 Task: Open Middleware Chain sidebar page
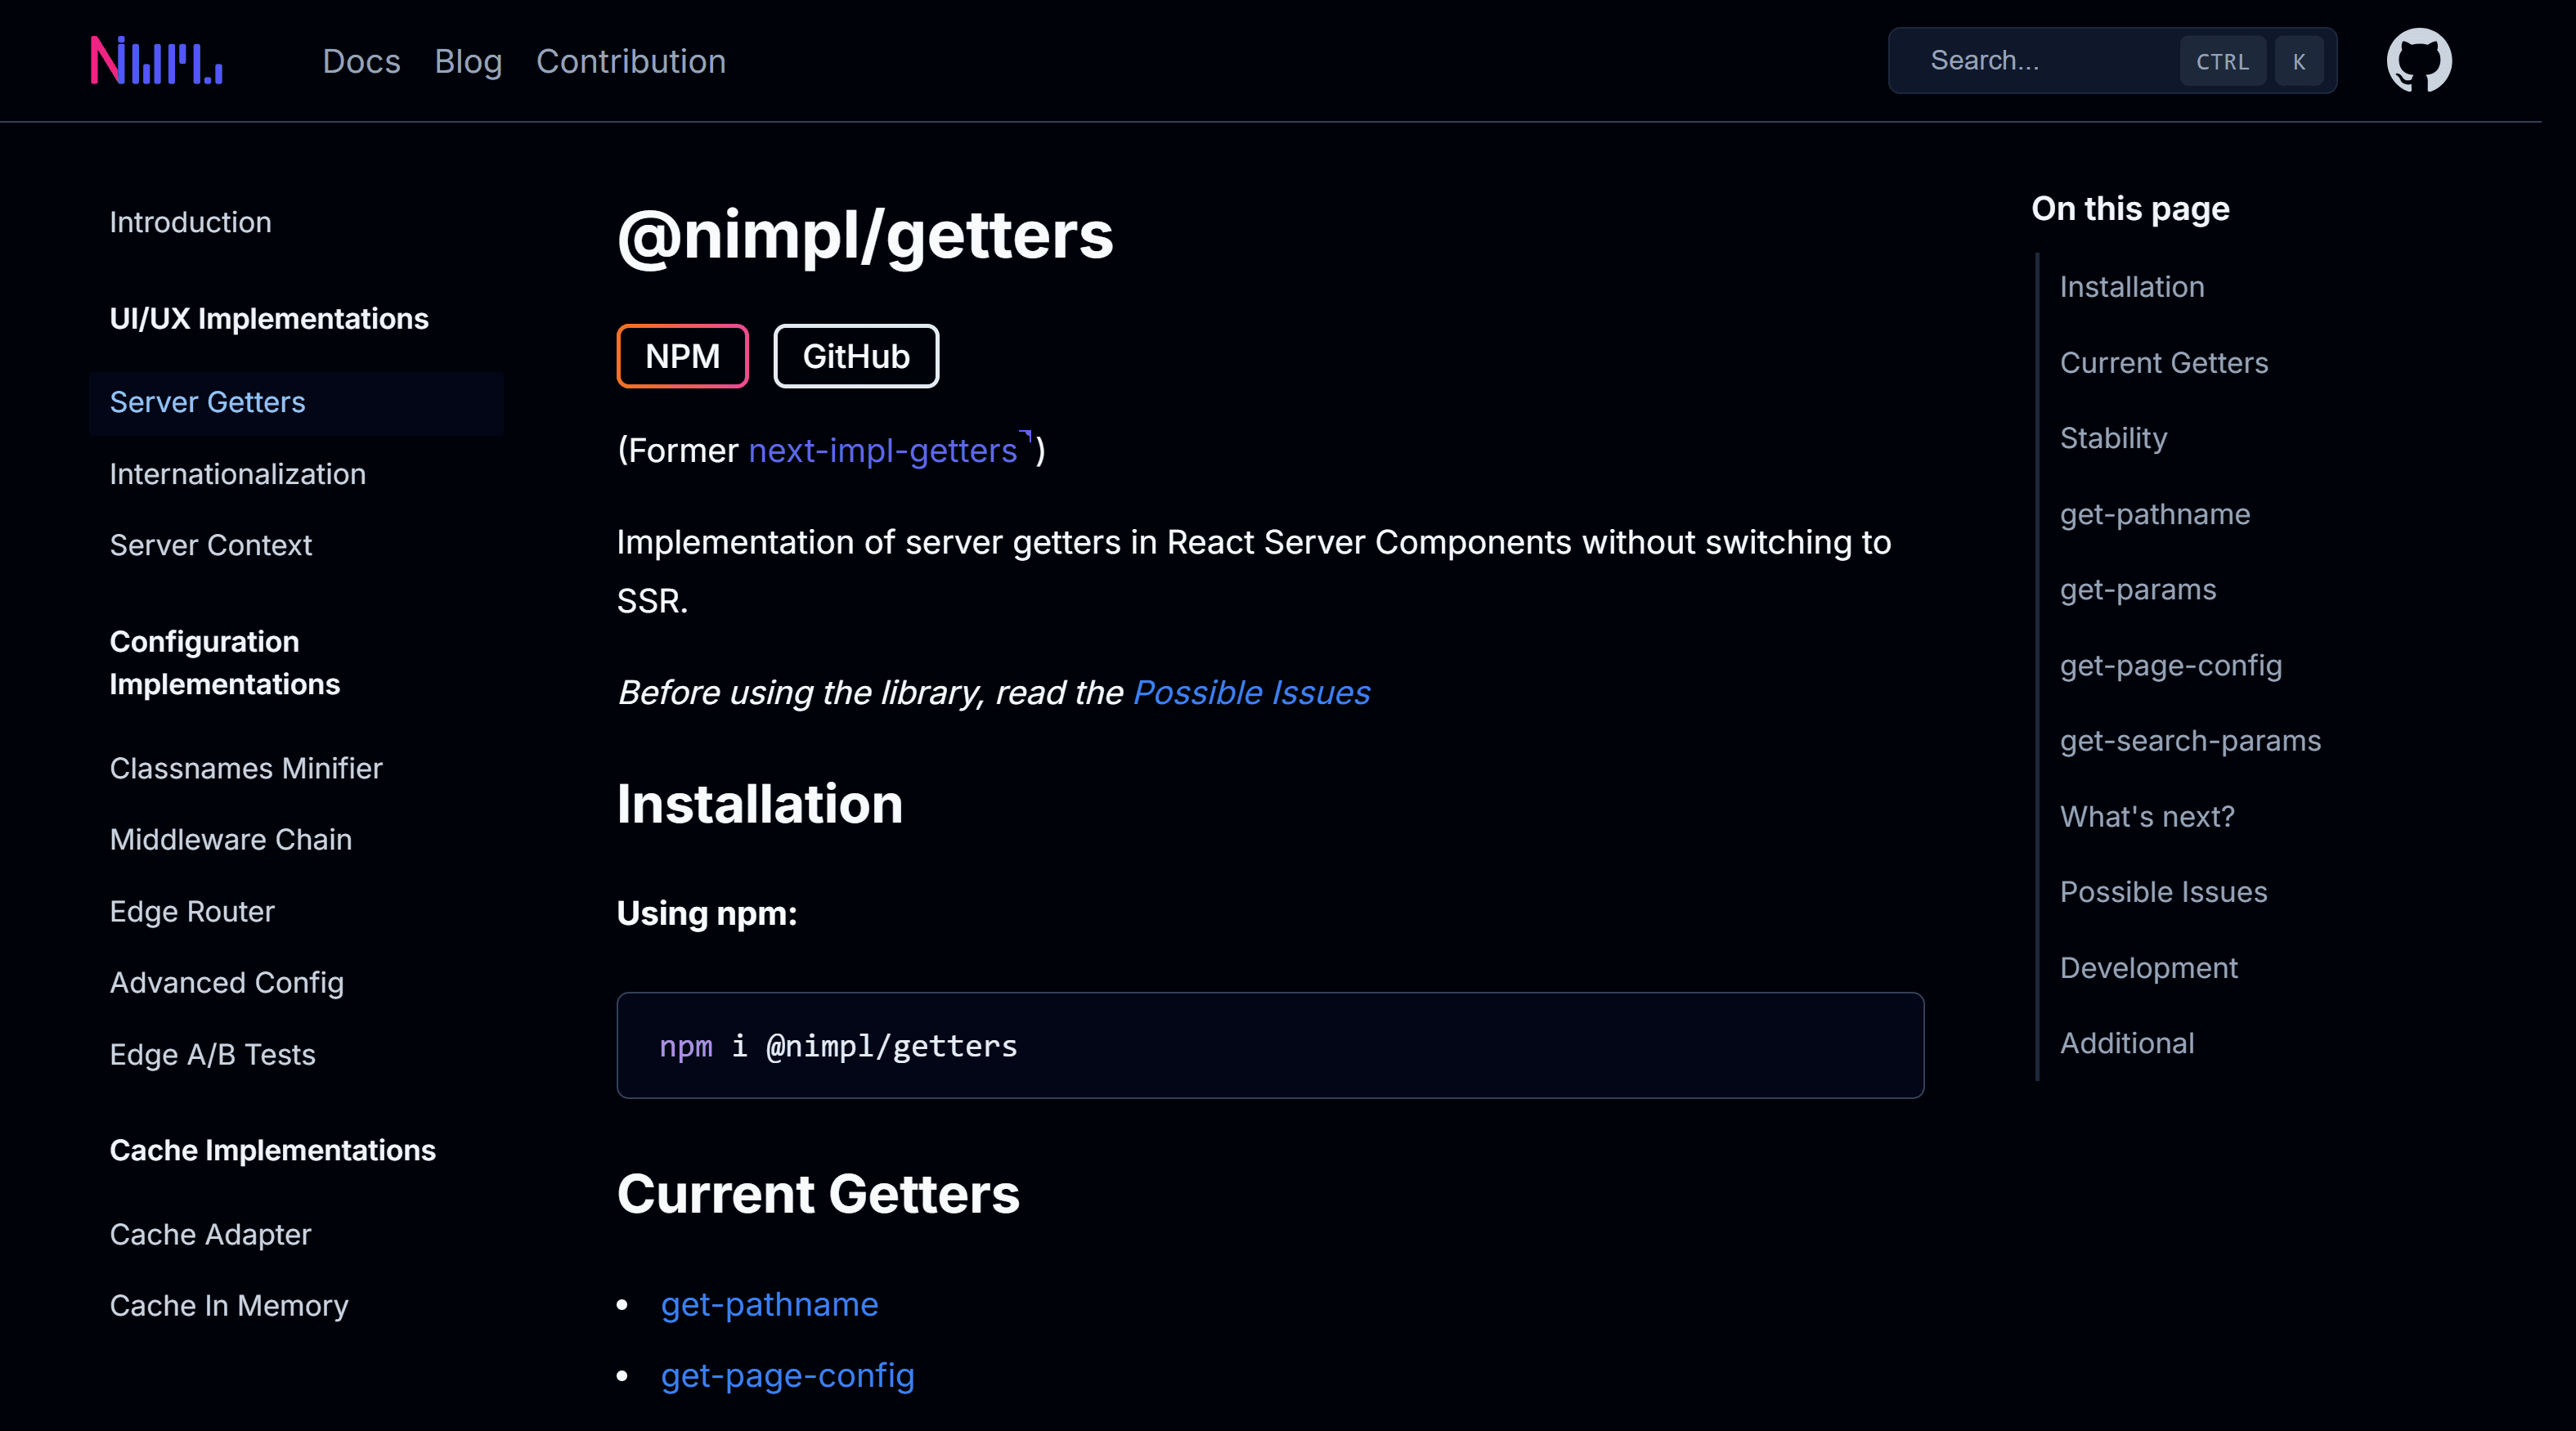(231, 839)
